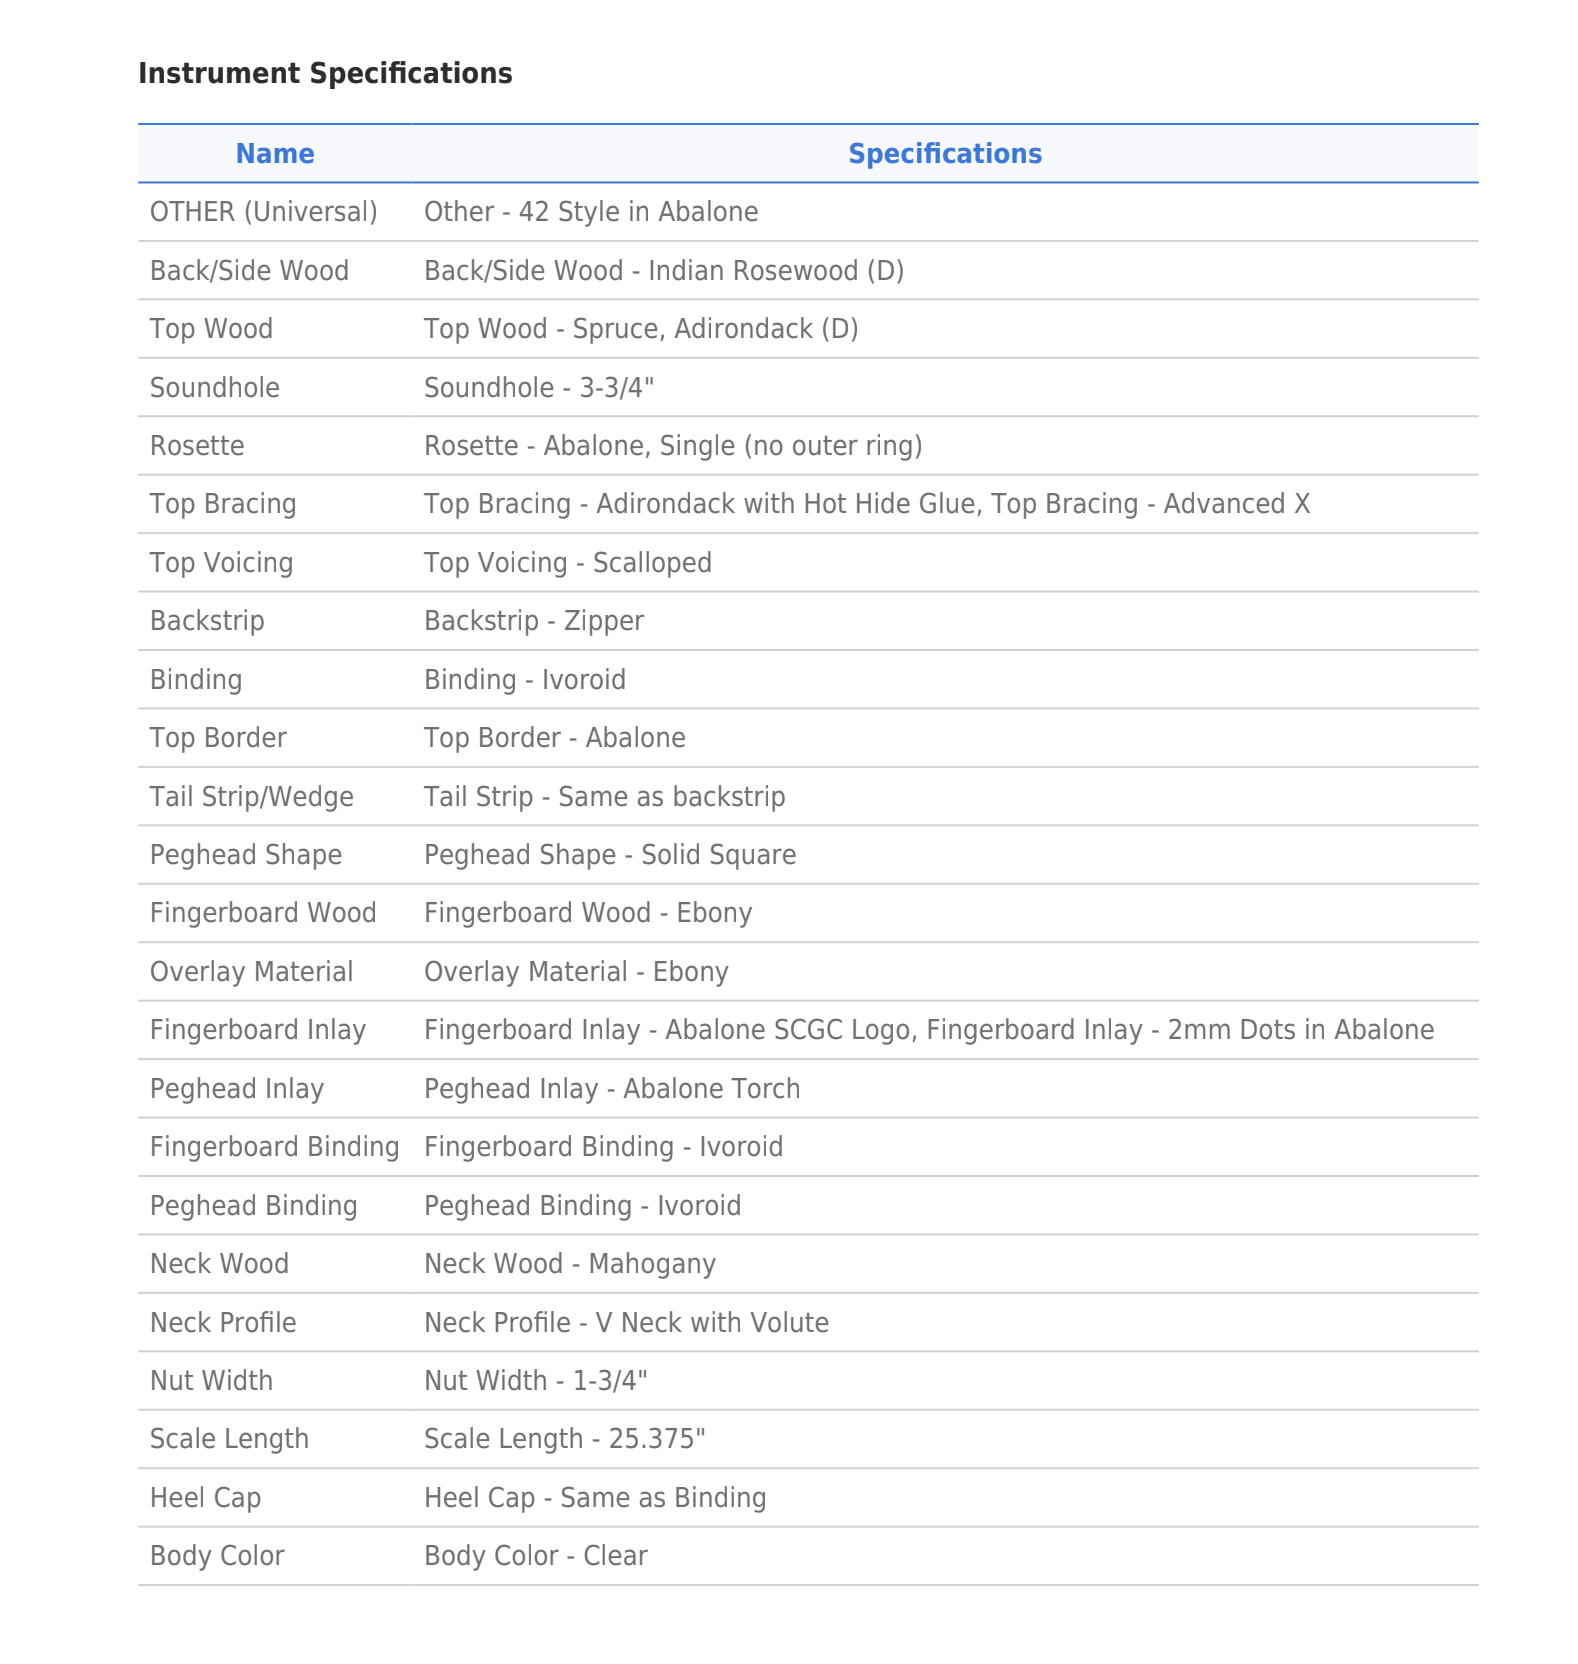Image resolution: width=1578 pixels, height=1664 pixels.
Task: Select the Scale Length - 25.375" value
Action: [x=564, y=1439]
